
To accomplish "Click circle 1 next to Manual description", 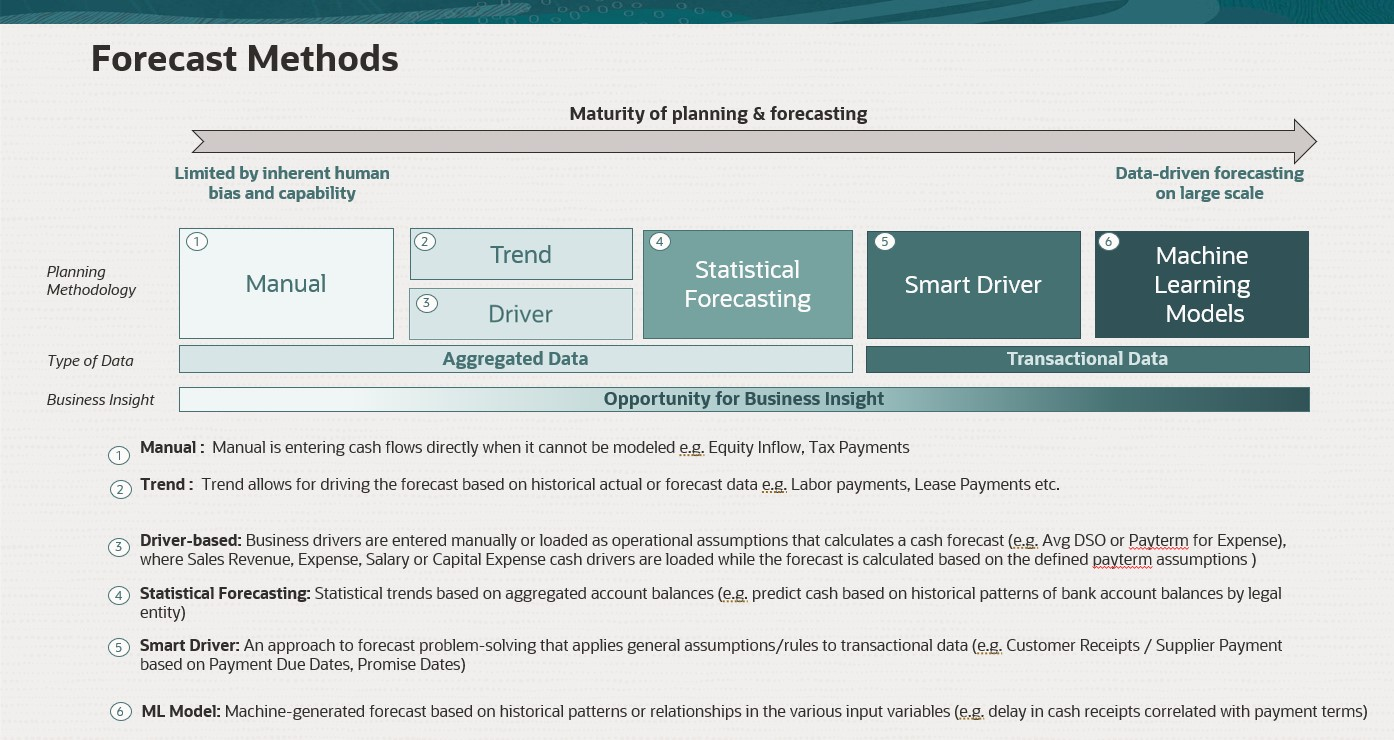I will click(x=119, y=455).
